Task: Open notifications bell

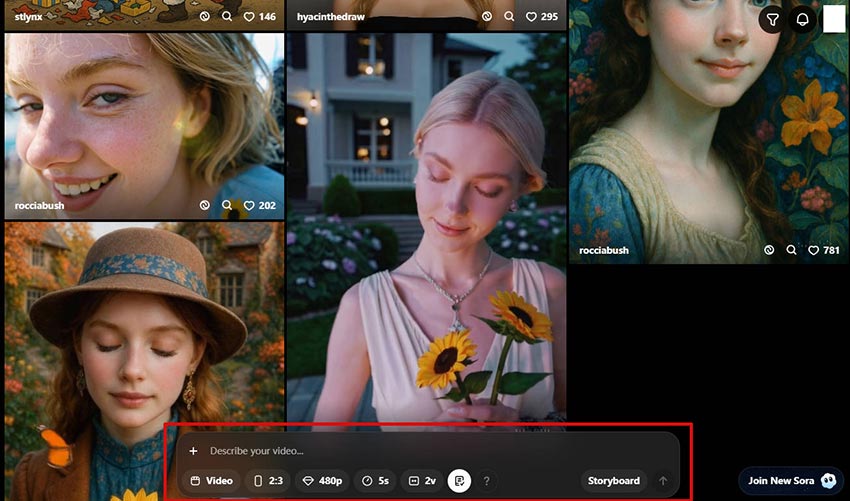Action: (x=802, y=19)
